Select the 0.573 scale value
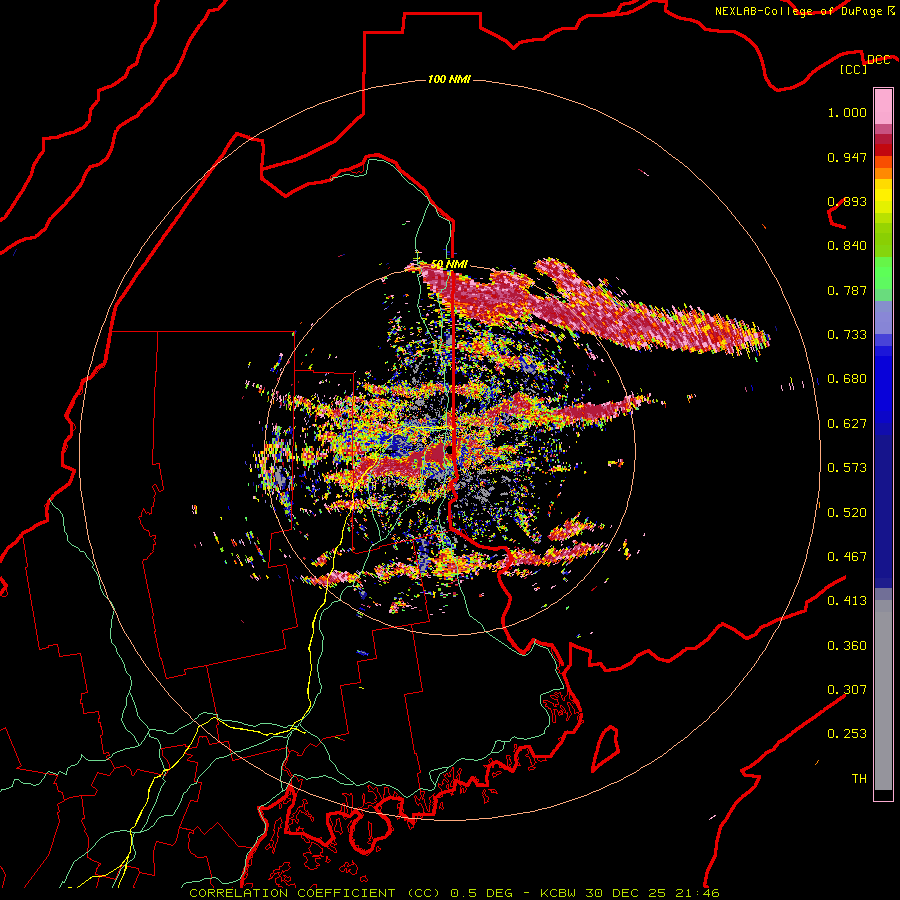 pyautogui.click(x=847, y=468)
